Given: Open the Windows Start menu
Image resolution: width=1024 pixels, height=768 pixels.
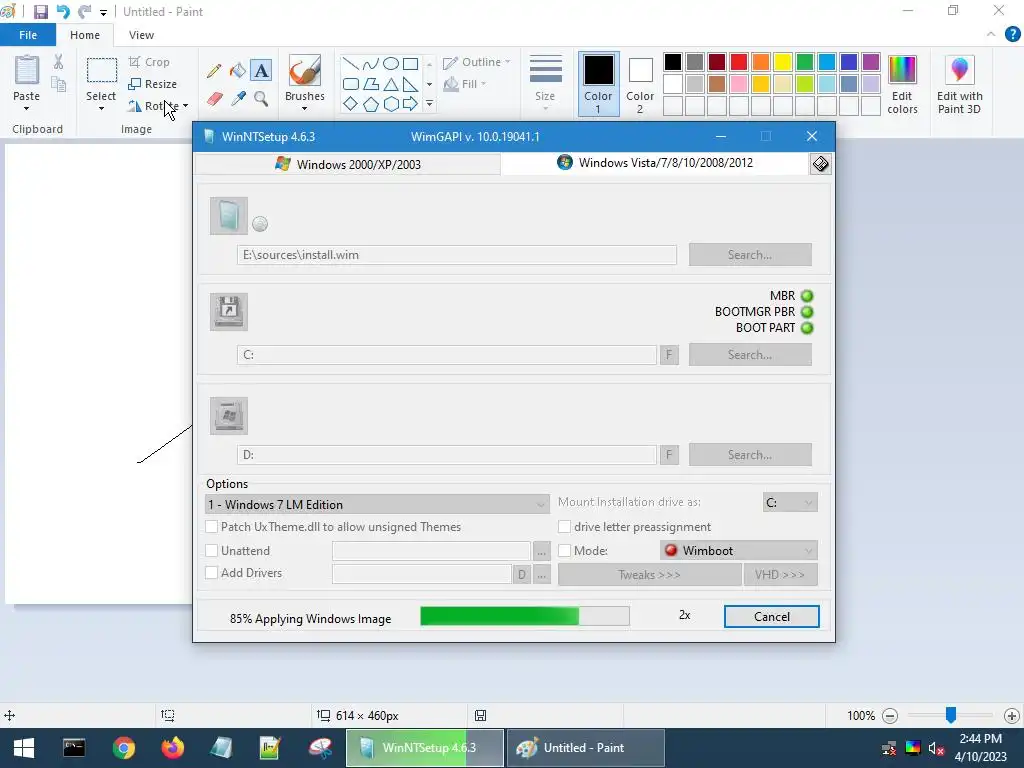Looking at the screenshot, I should click(x=24, y=748).
